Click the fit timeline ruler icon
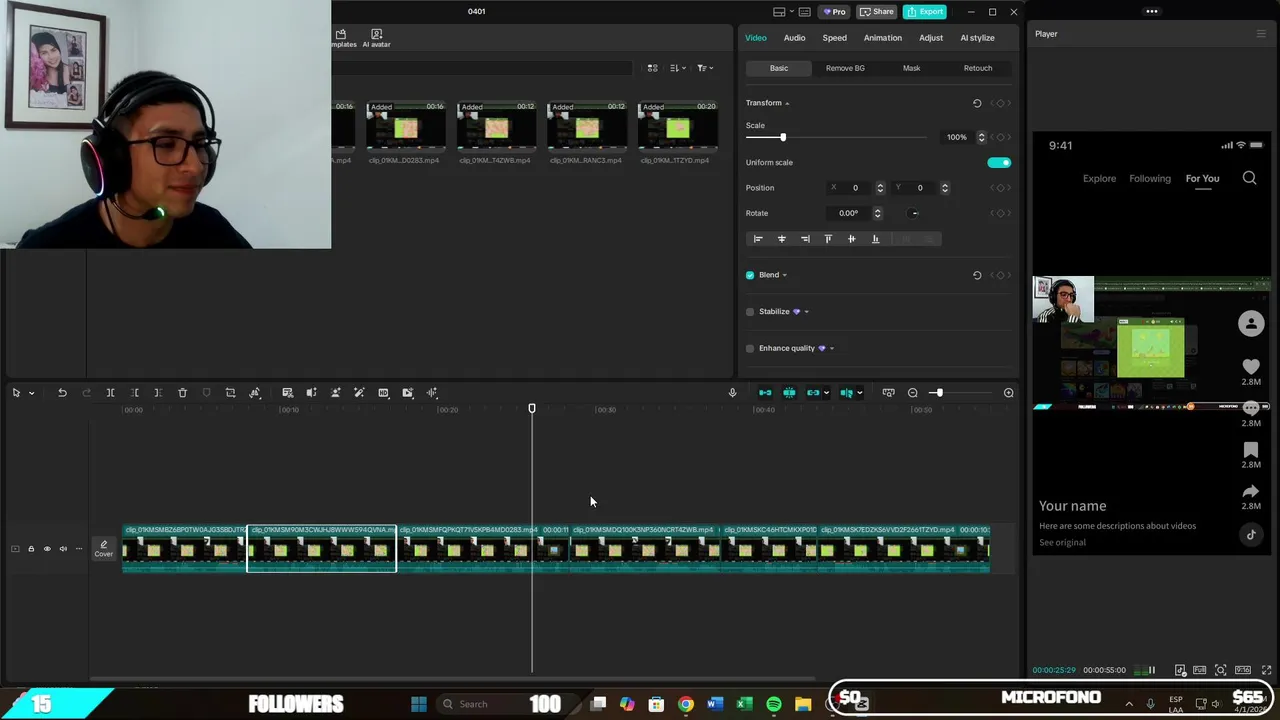The width and height of the screenshot is (1280, 720). point(888,393)
